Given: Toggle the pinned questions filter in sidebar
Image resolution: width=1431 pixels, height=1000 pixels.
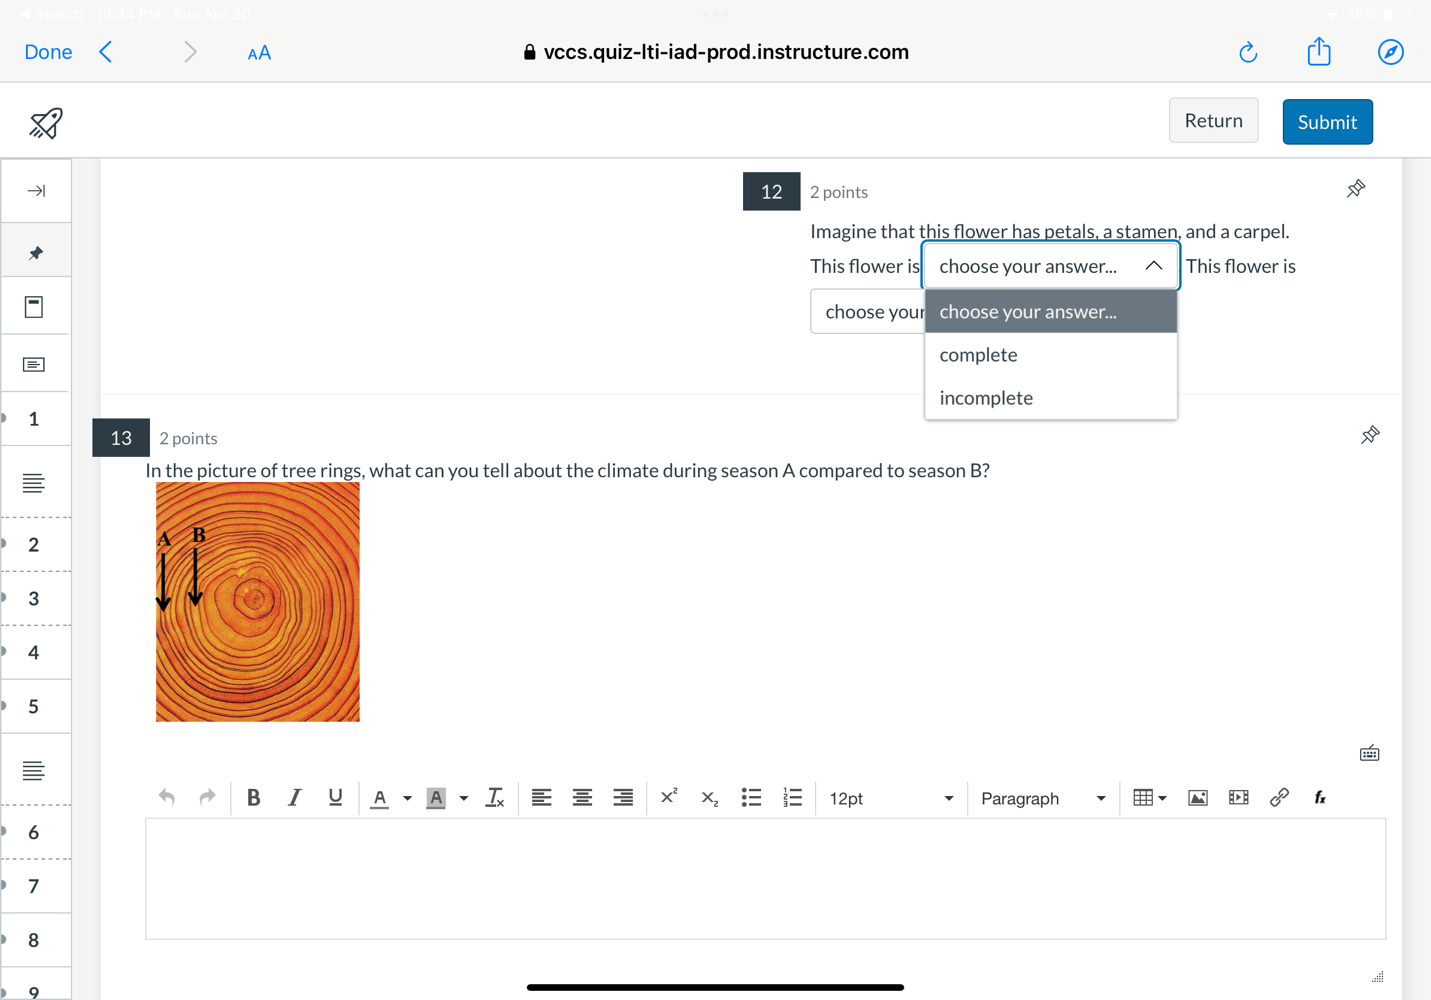Looking at the screenshot, I should pos(36,253).
